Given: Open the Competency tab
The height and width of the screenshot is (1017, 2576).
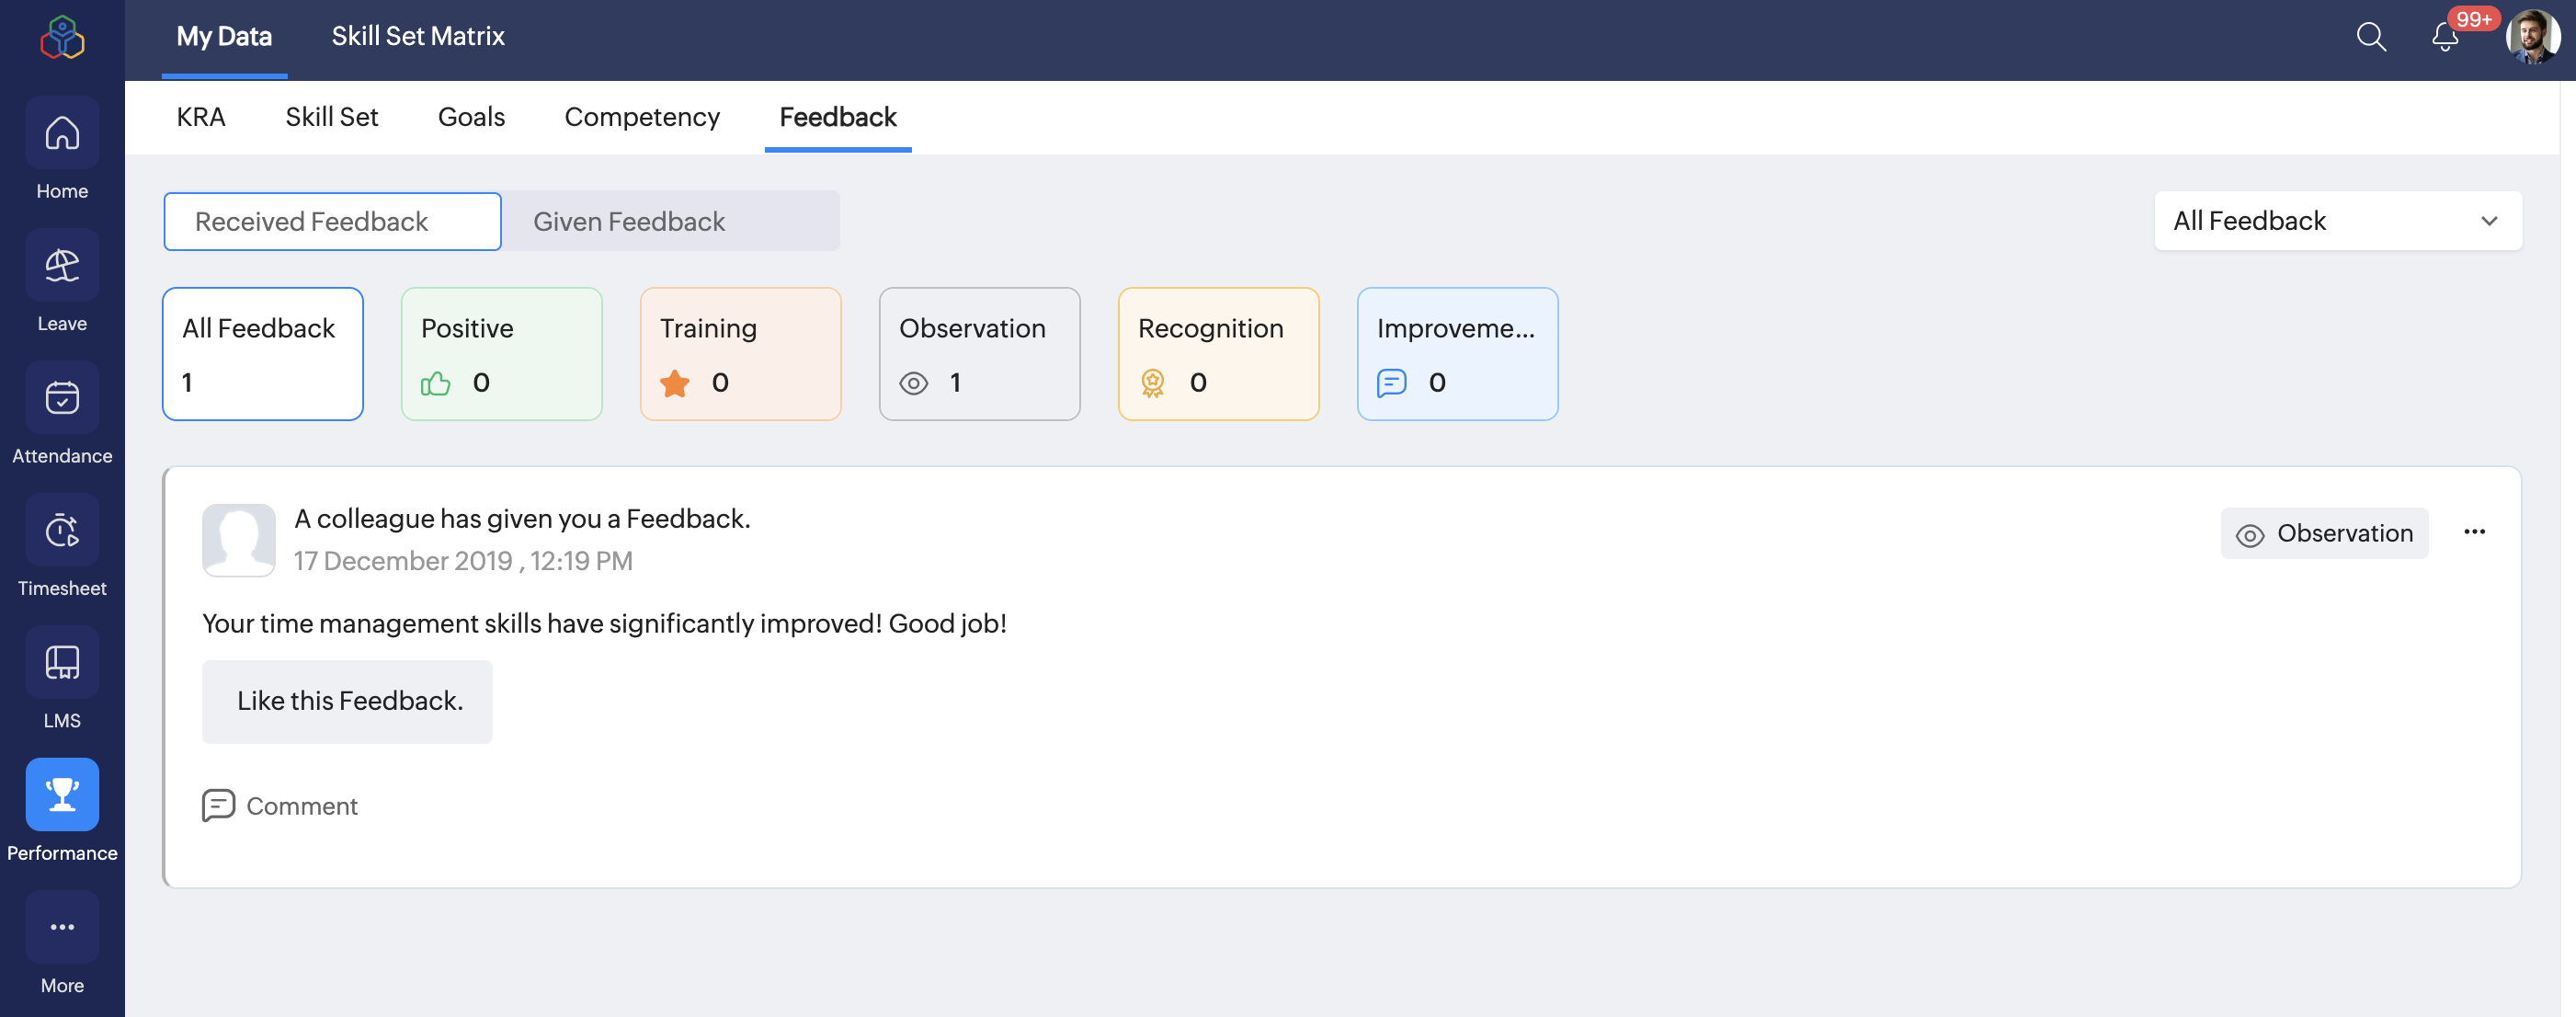Looking at the screenshot, I should 641,117.
